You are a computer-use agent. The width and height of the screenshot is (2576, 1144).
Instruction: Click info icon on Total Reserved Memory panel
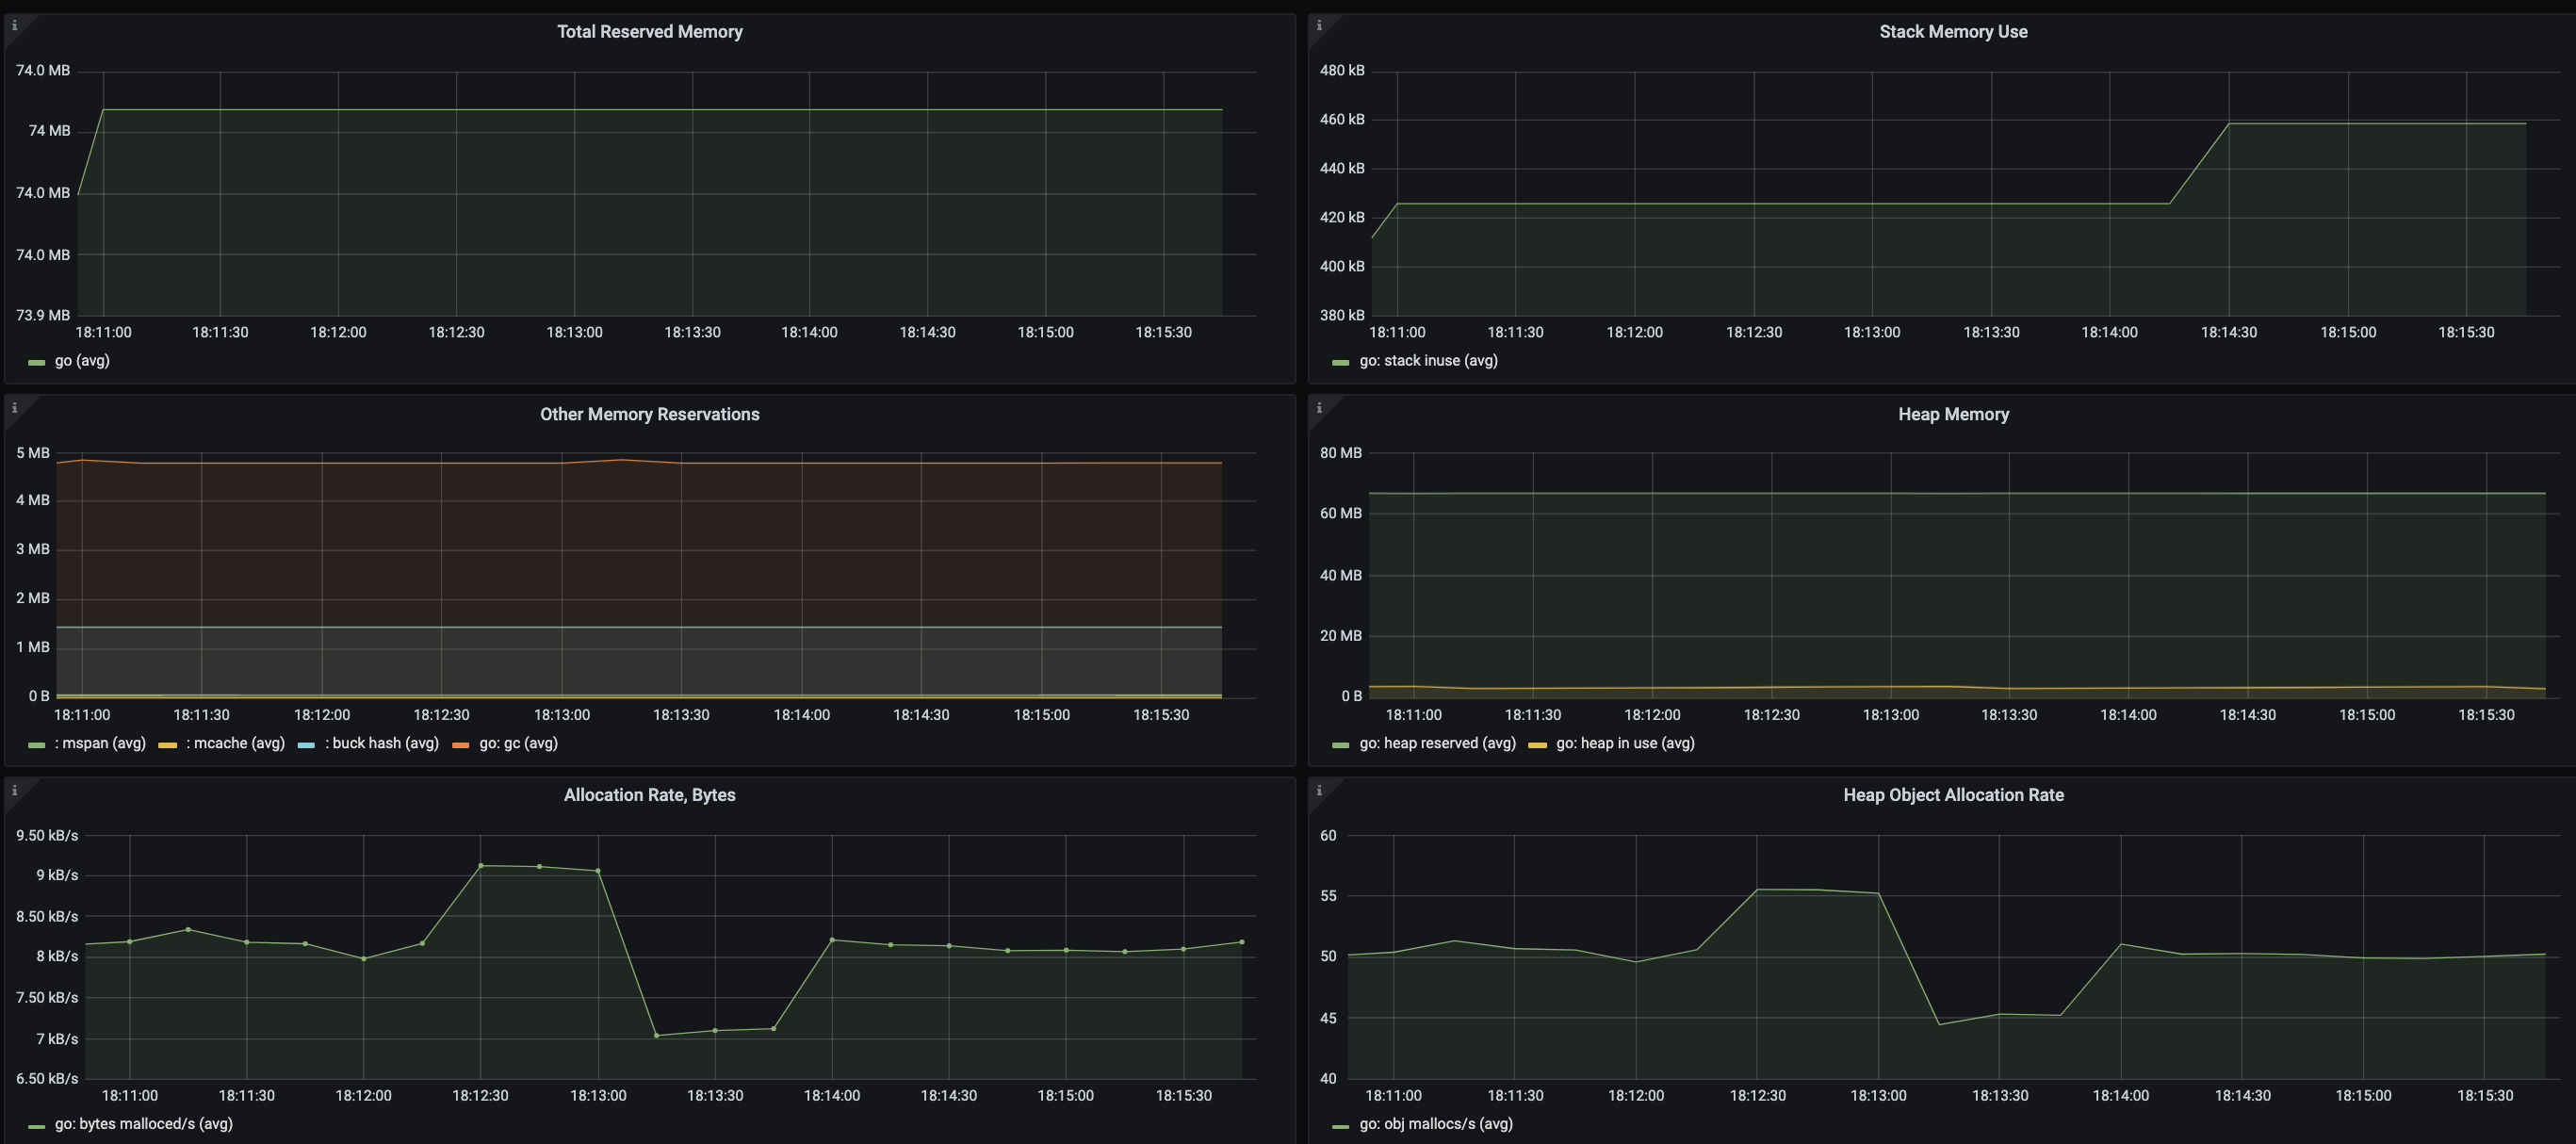point(14,25)
